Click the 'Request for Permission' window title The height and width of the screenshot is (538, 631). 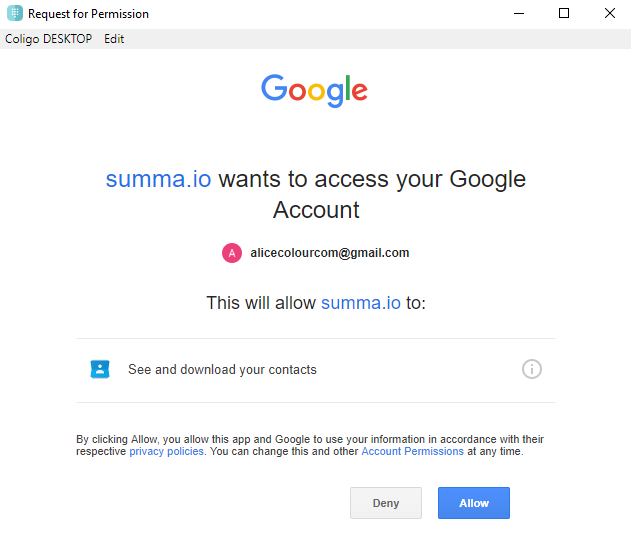(x=88, y=14)
